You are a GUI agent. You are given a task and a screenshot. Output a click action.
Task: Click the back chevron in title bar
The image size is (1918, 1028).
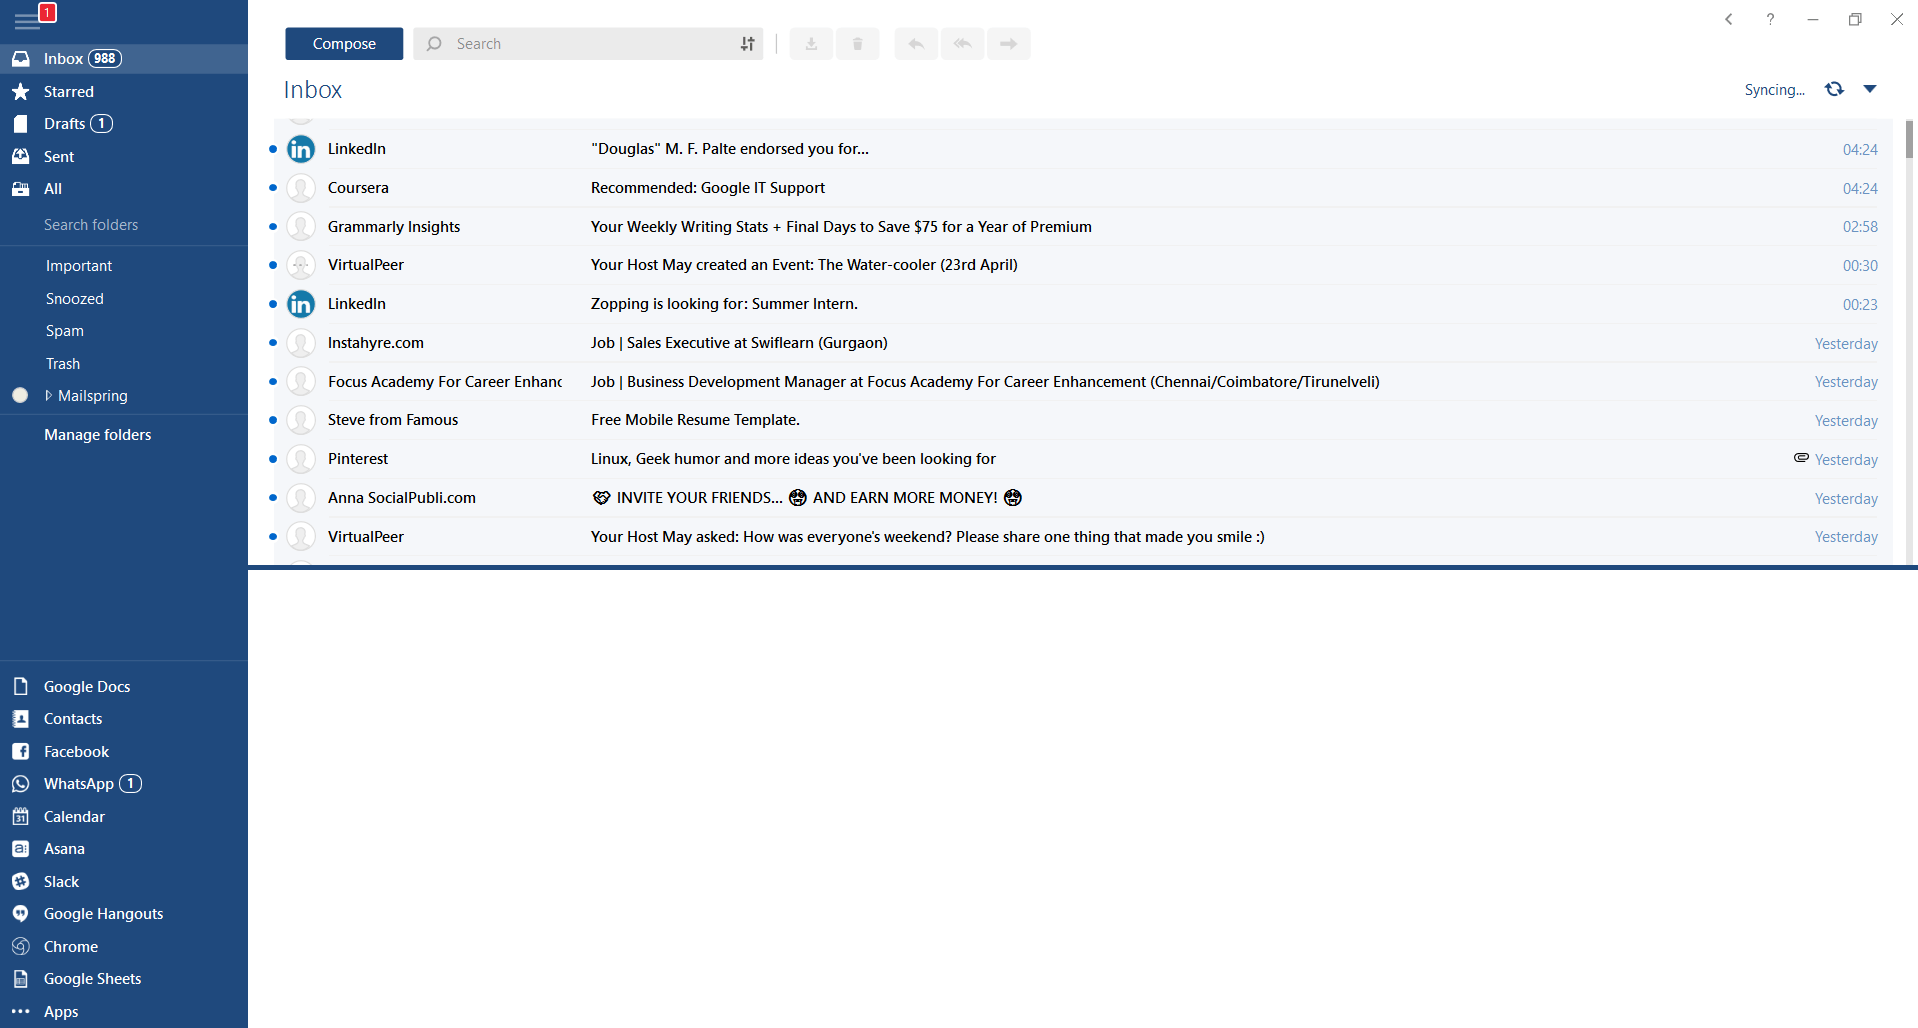(x=1729, y=19)
